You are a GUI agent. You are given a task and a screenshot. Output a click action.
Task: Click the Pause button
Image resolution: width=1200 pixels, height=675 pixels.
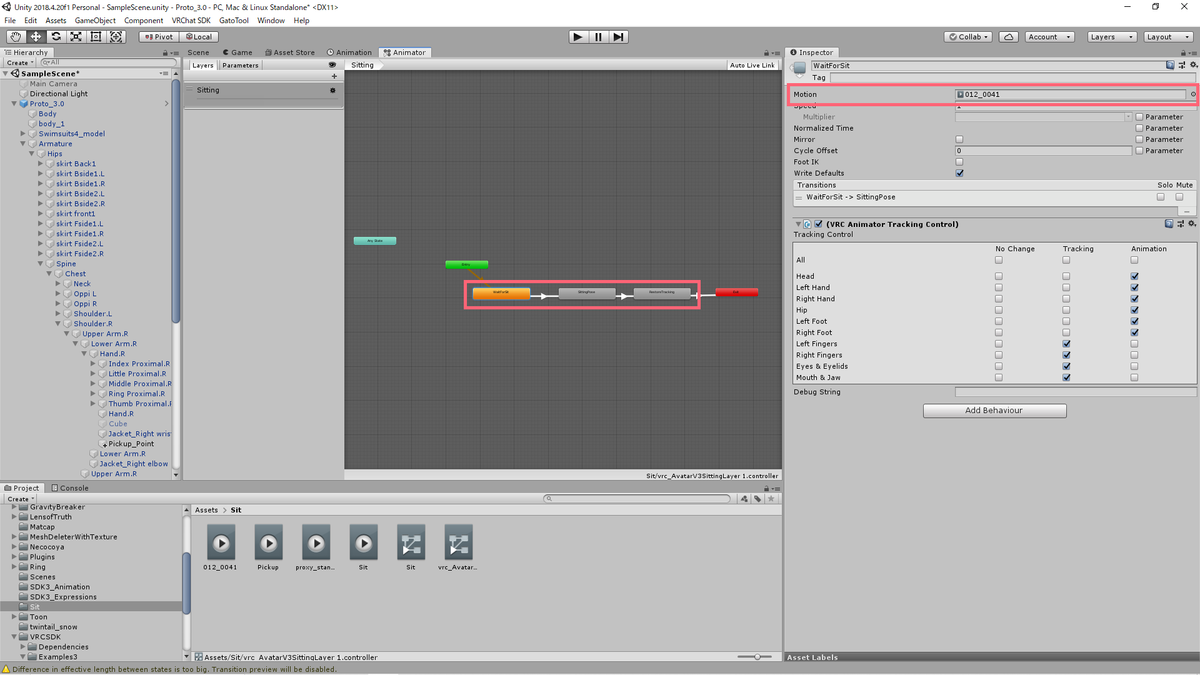pos(598,37)
